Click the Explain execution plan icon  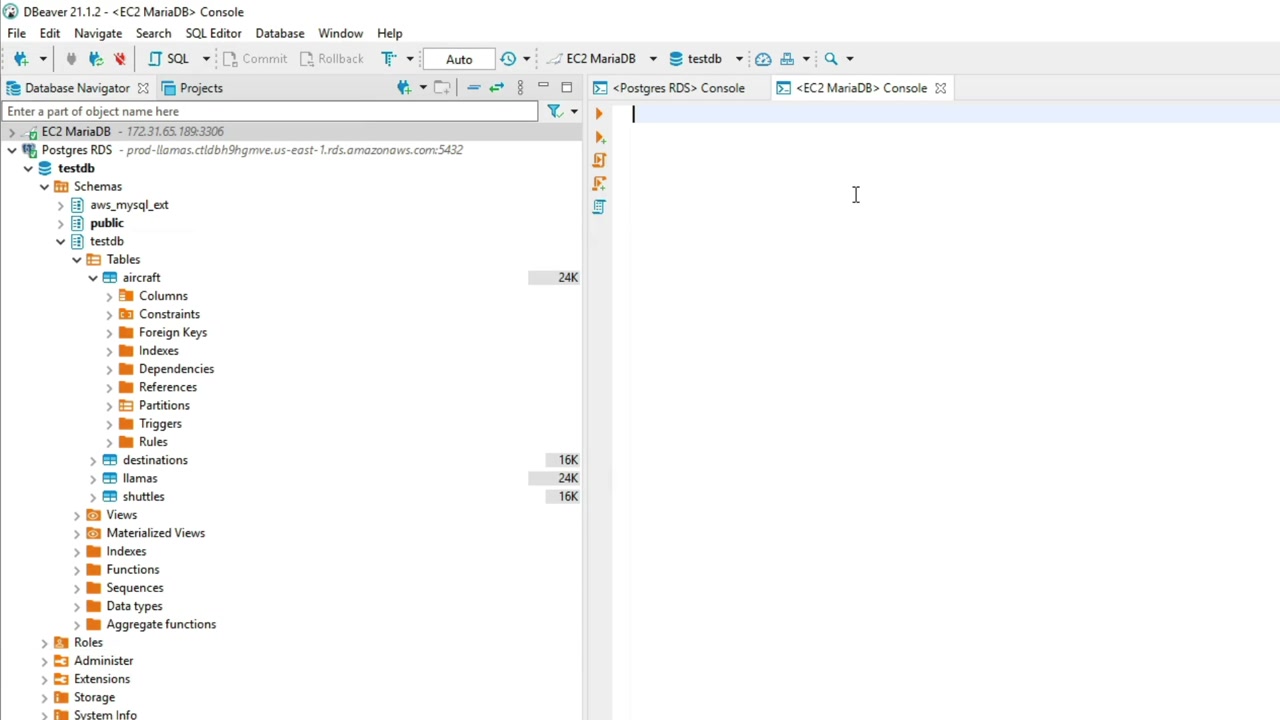coord(599,206)
